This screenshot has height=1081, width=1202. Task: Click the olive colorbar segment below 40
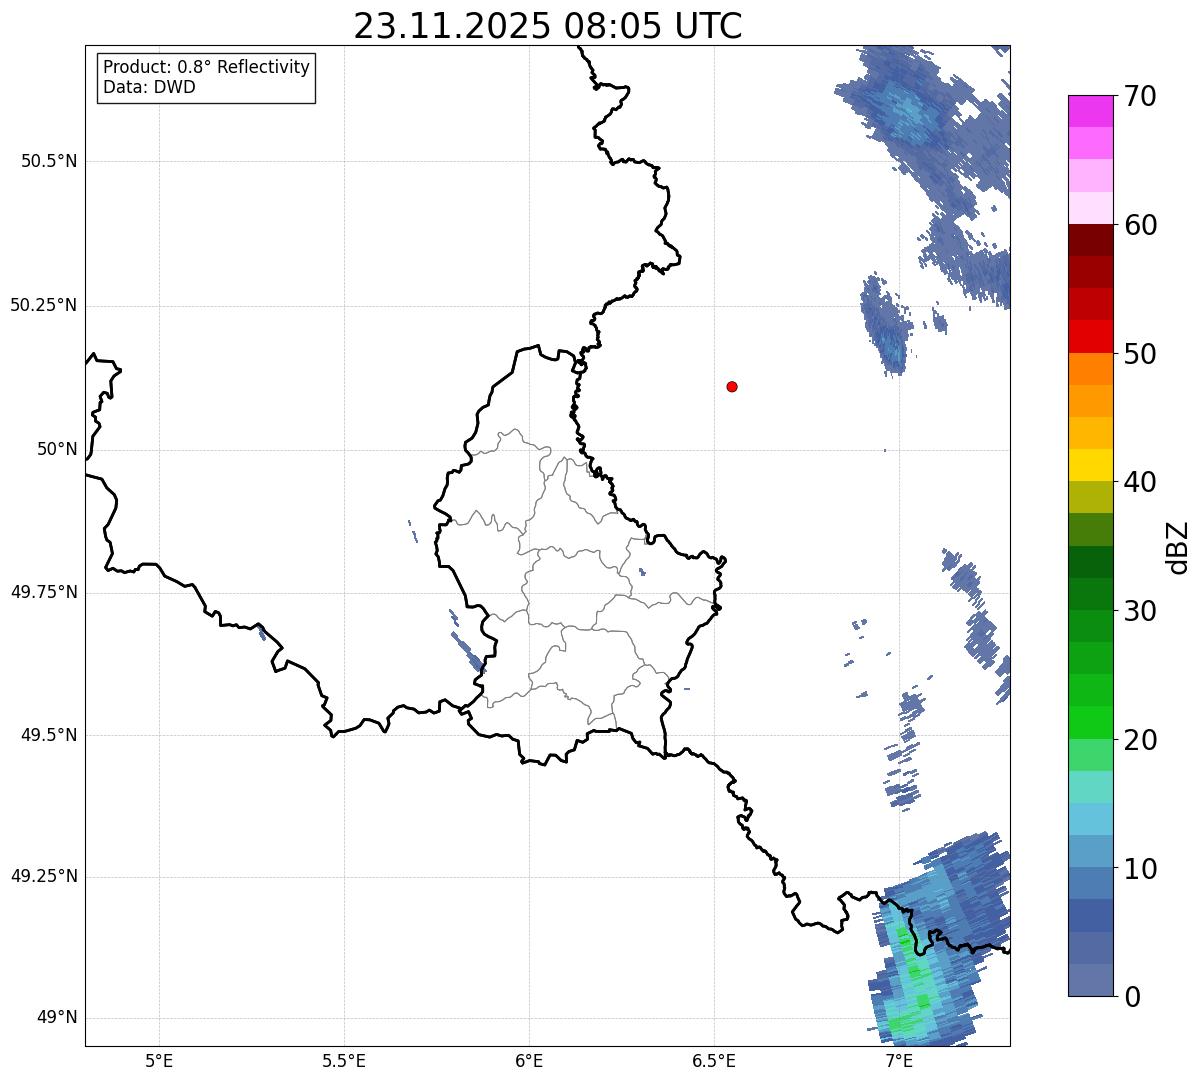[1091, 497]
